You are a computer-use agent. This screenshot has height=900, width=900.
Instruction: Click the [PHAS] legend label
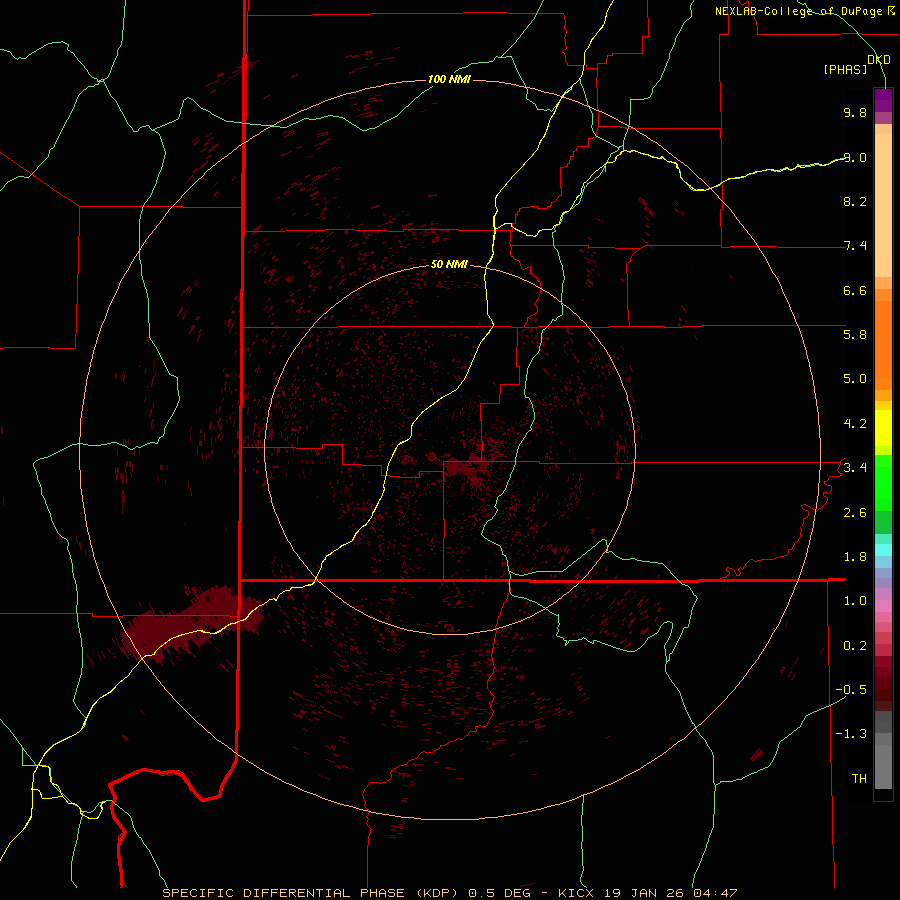[x=845, y=69]
